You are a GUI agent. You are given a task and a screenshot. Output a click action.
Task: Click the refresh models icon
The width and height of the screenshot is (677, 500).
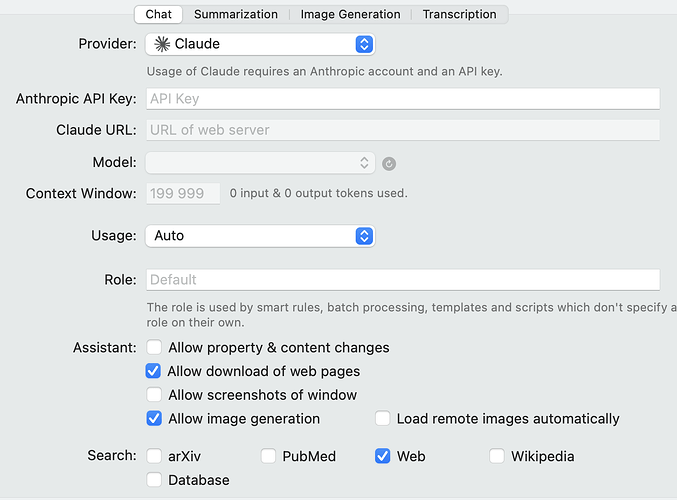pos(389,164)
